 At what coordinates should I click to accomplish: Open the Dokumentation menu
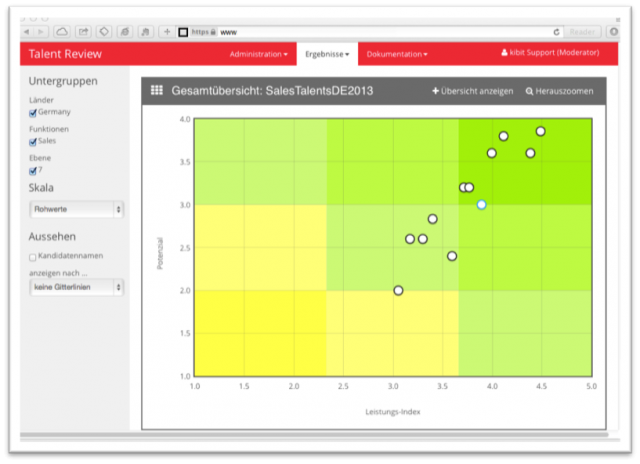click(397, 53)
